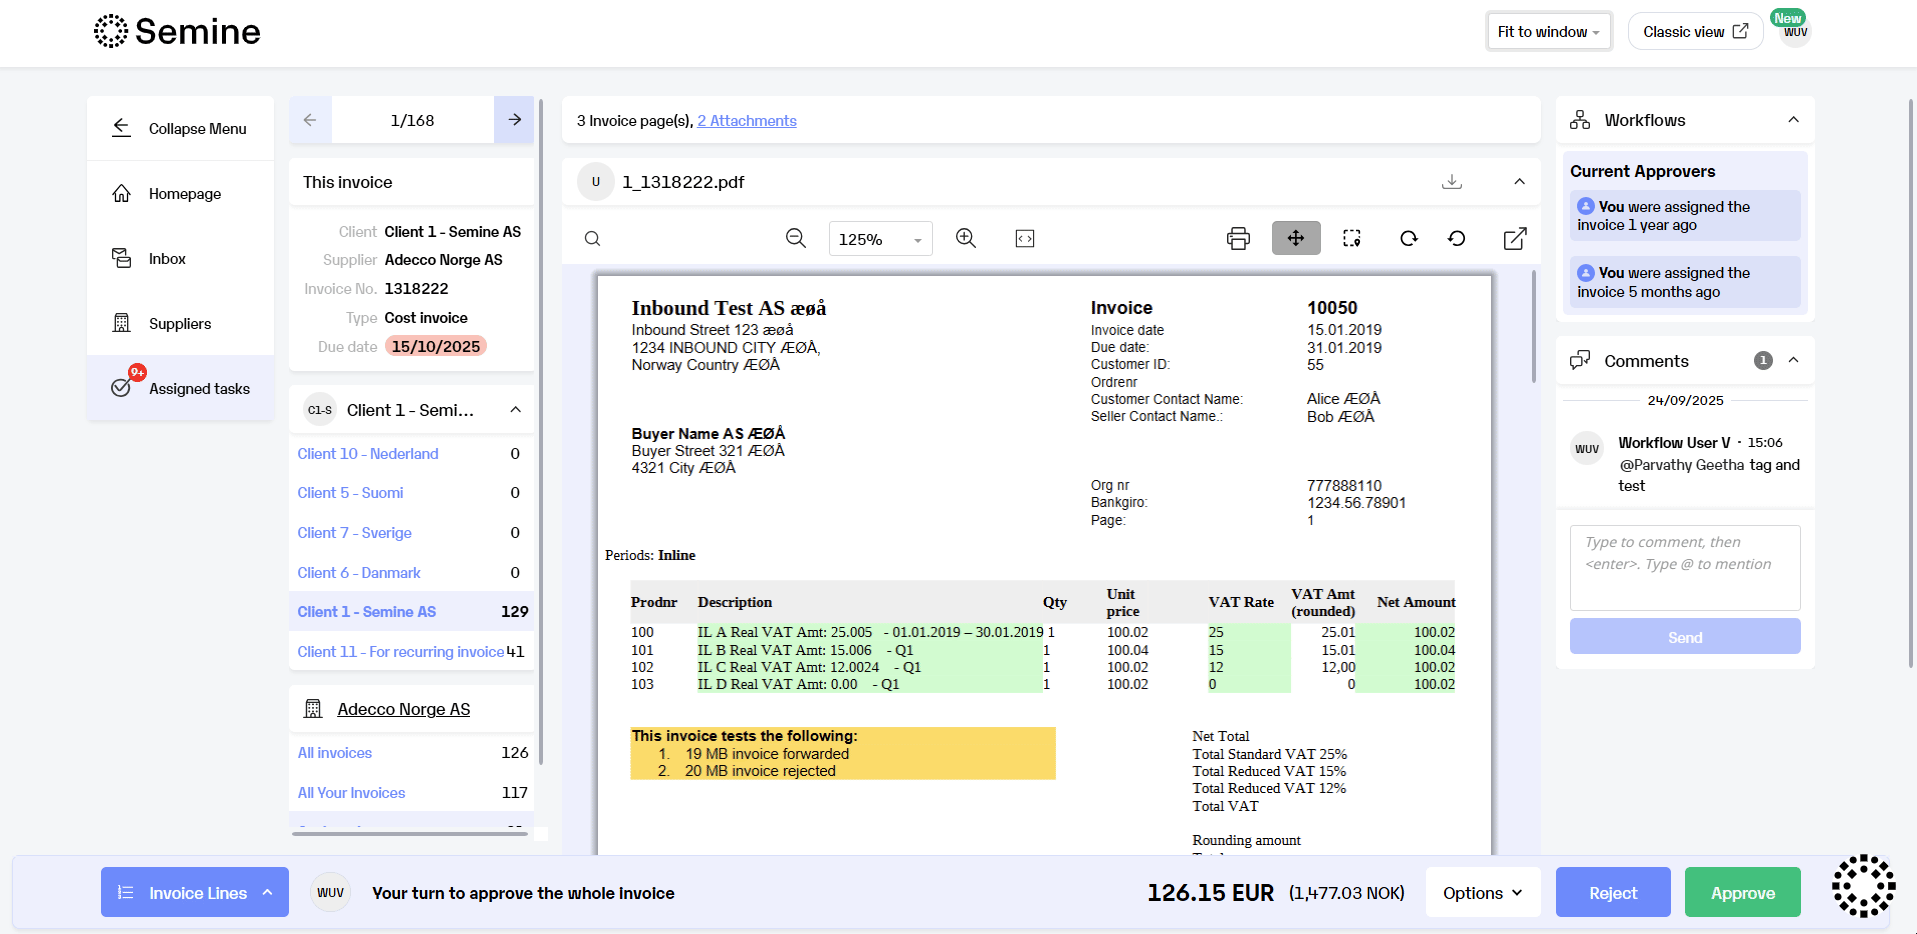Type in the comment input field
This screenshot has height=934, width=1917.
coord(1684,565)
